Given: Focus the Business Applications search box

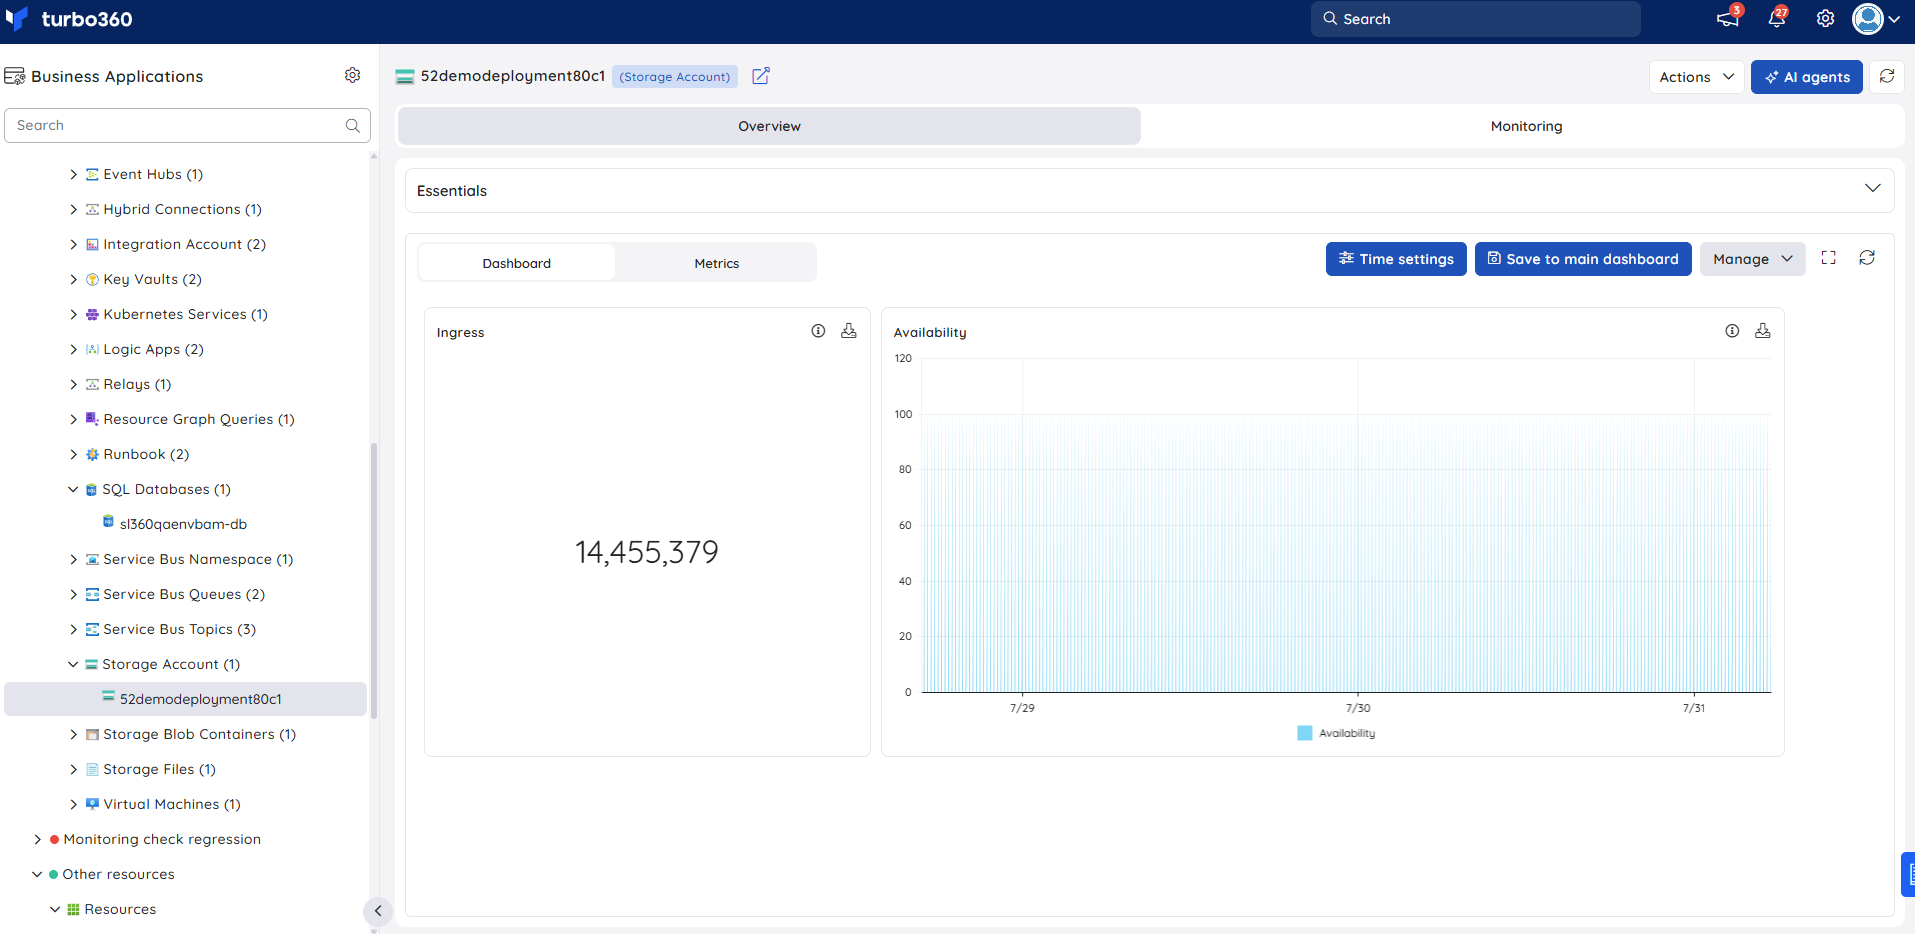Looking at the screenshot, I should tap(187, 125).
